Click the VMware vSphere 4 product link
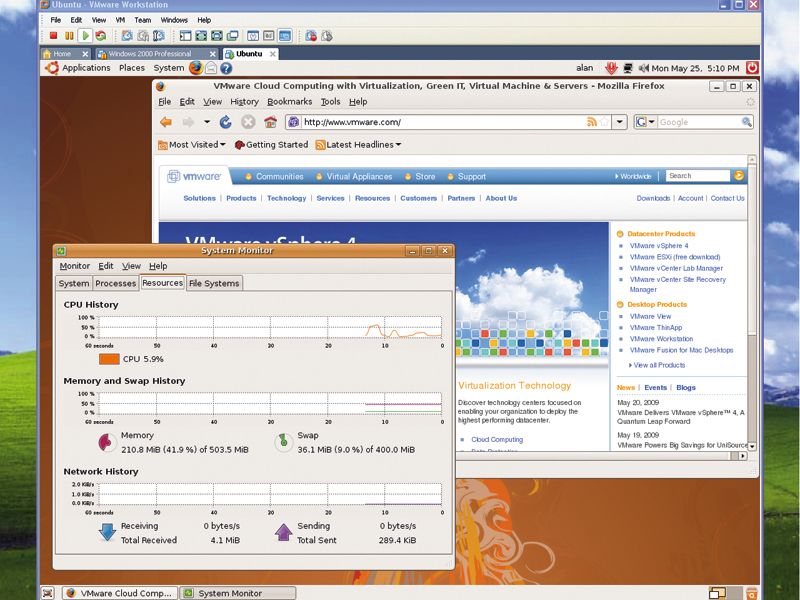Screen dimensions: 800x600 (x=659, y=245)
